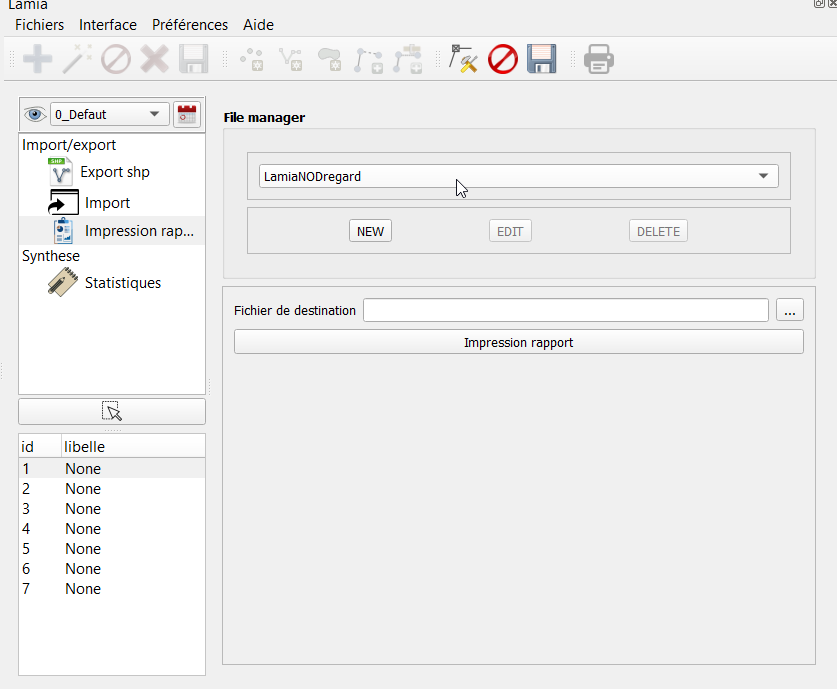Select table row with id 6
This screenshot has width=837, height=689.
point(112,569)
